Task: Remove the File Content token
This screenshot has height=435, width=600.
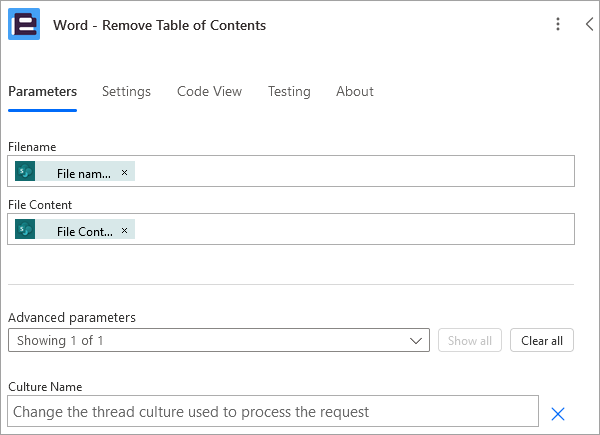Action: pyautogui.click(x=124, y=231)
